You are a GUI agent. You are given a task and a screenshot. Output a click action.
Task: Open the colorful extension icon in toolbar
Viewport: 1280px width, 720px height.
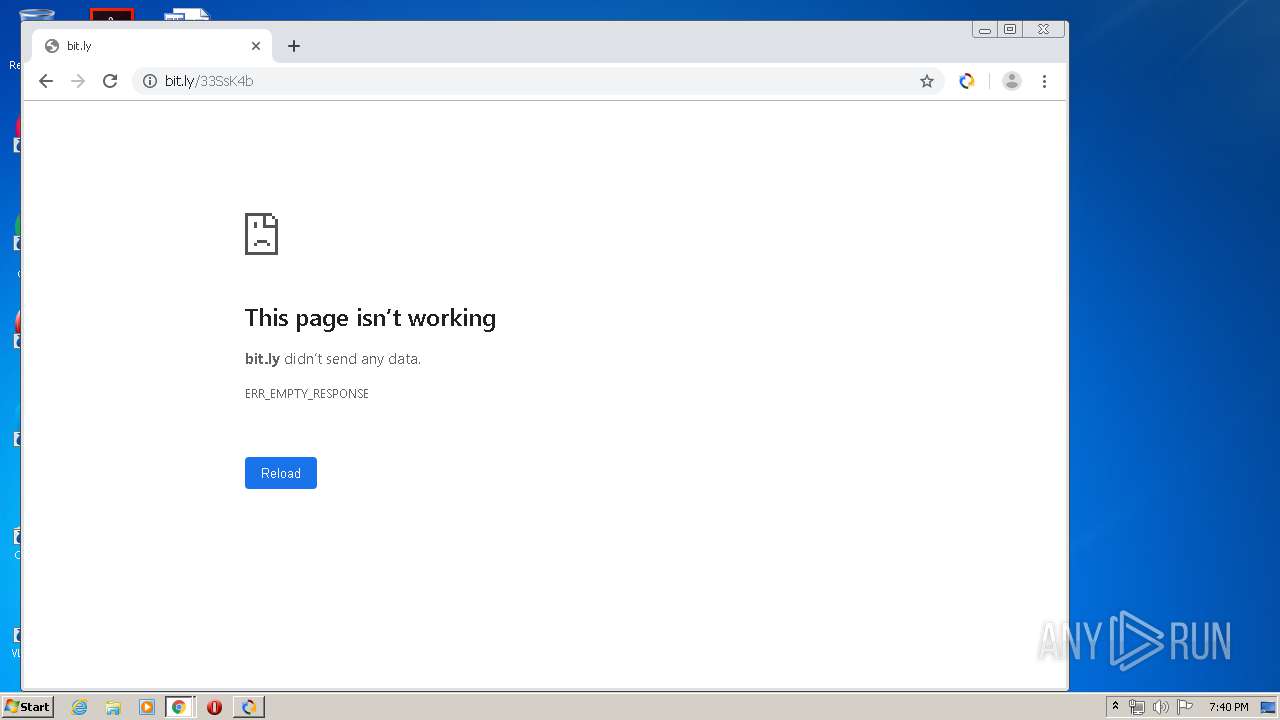pos(967,81)
